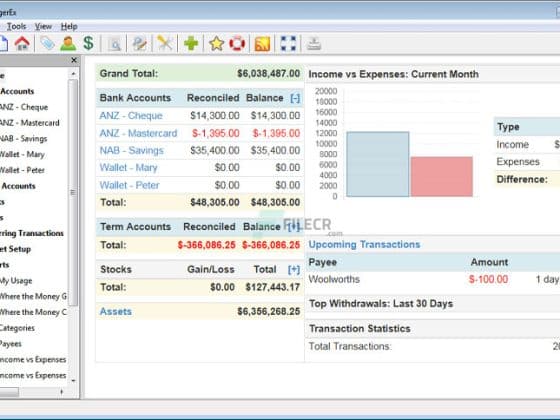Click the Woolworths amount $-100.00
The height and width of the screenshot is (420, 560).
tap(488, 279)
